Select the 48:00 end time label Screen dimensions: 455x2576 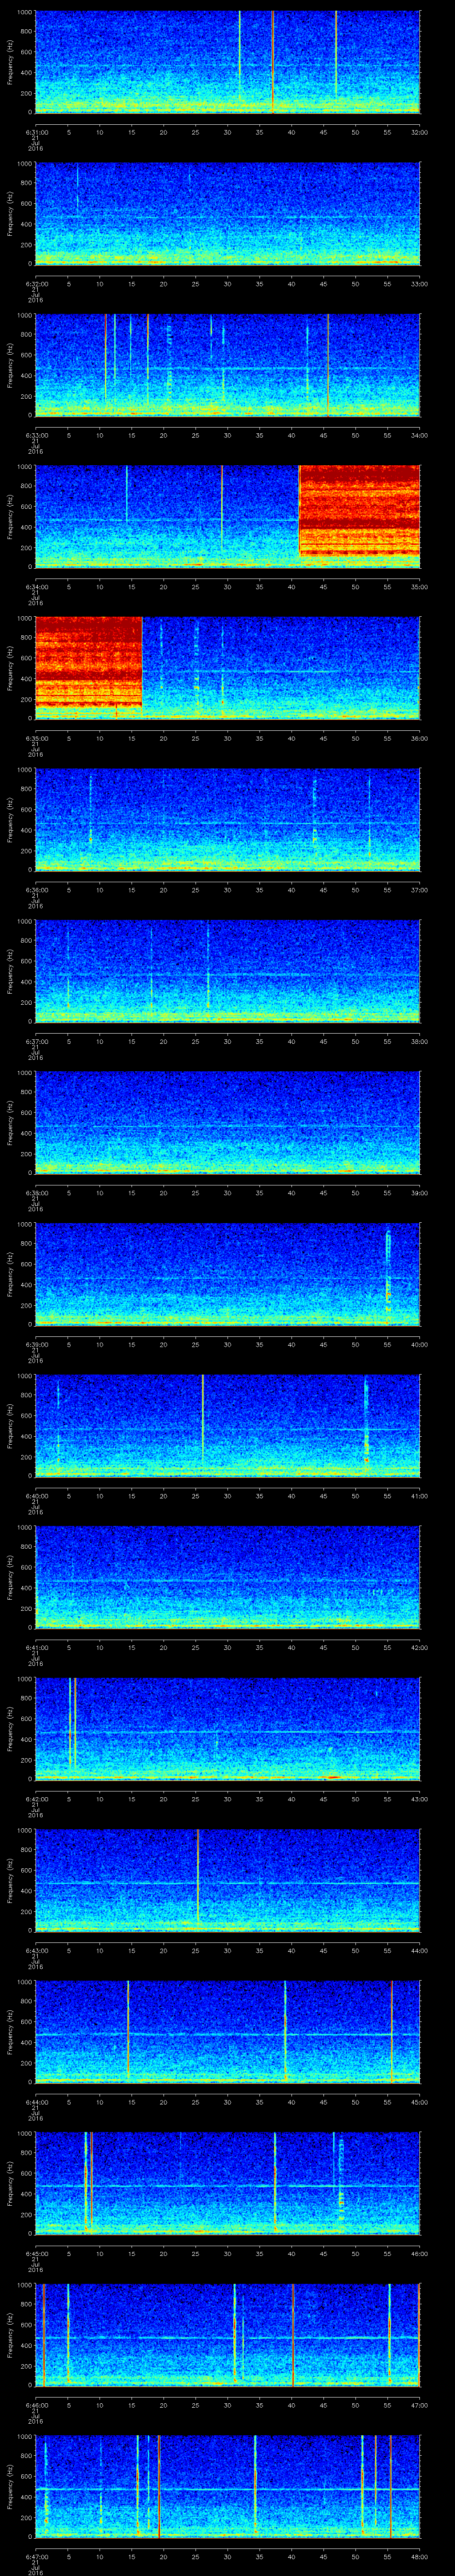point(419,2556)
